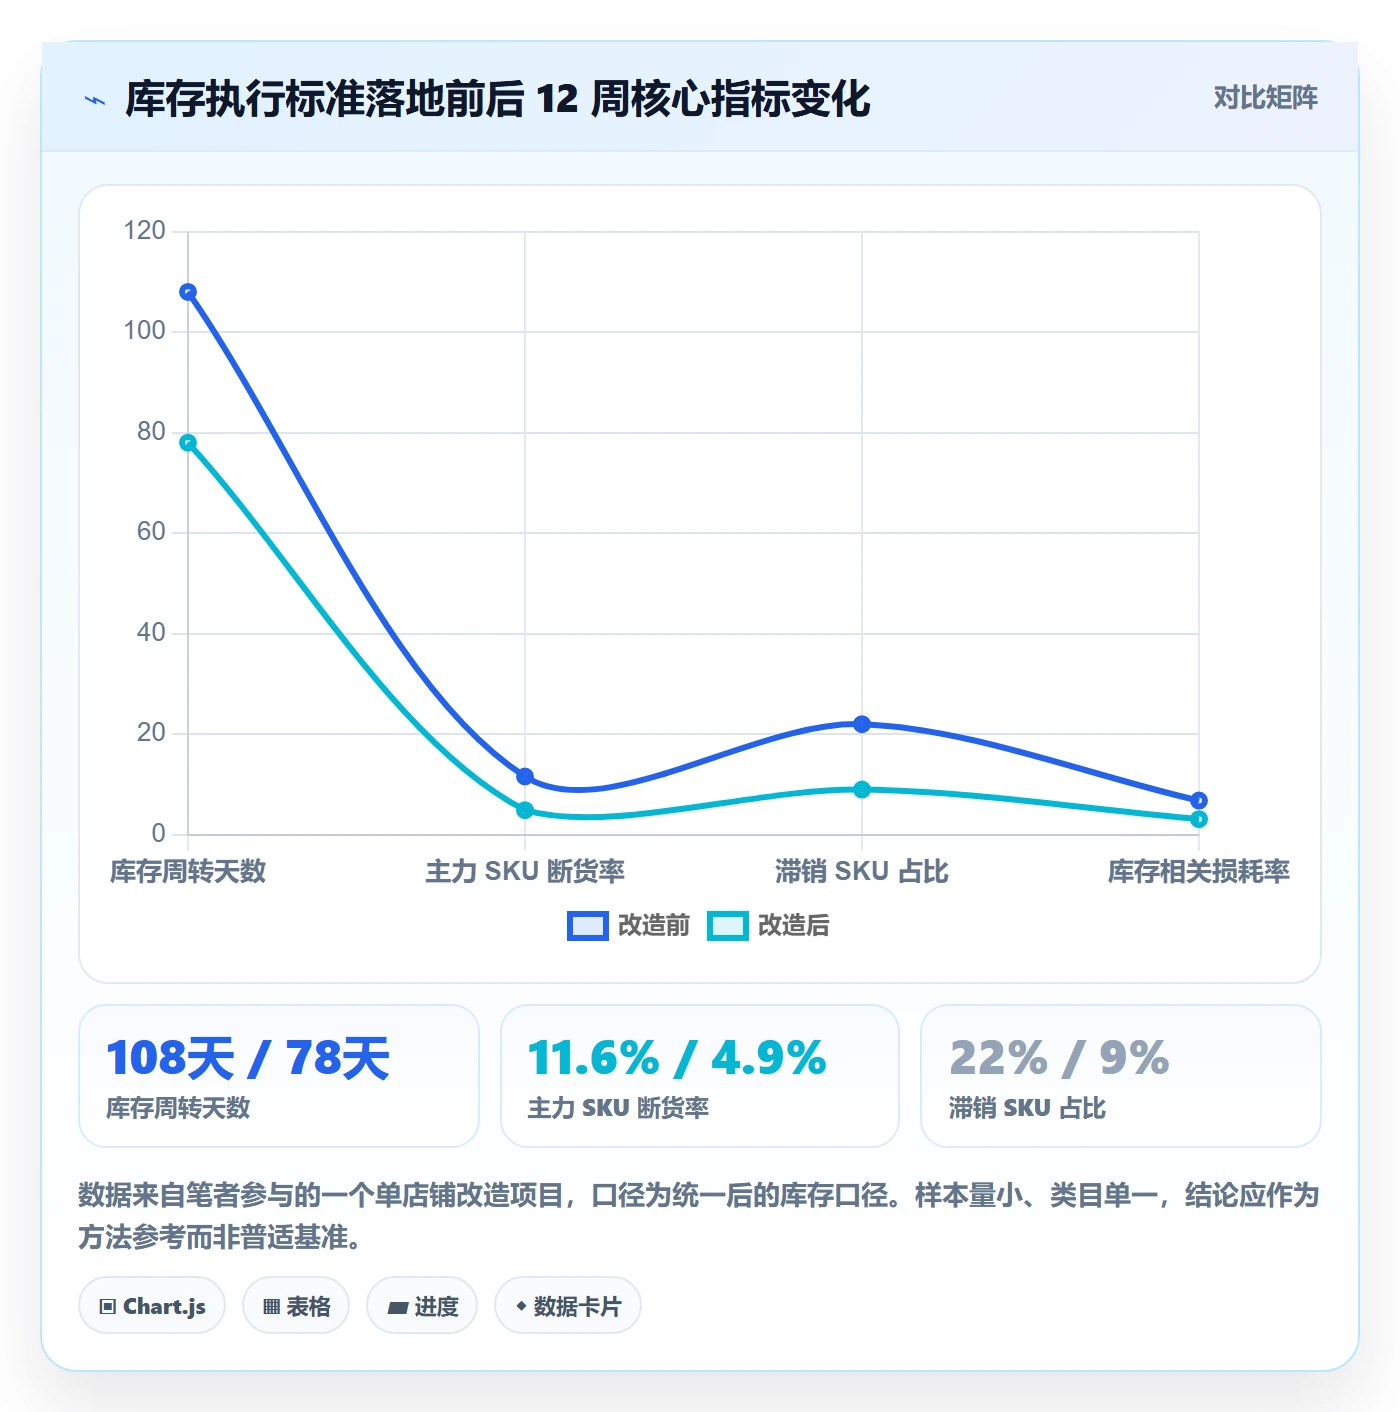This screenshot has height=1412, width=1400.
Task: Select the 表格 tag pill
Action: tap(296, 1306)
